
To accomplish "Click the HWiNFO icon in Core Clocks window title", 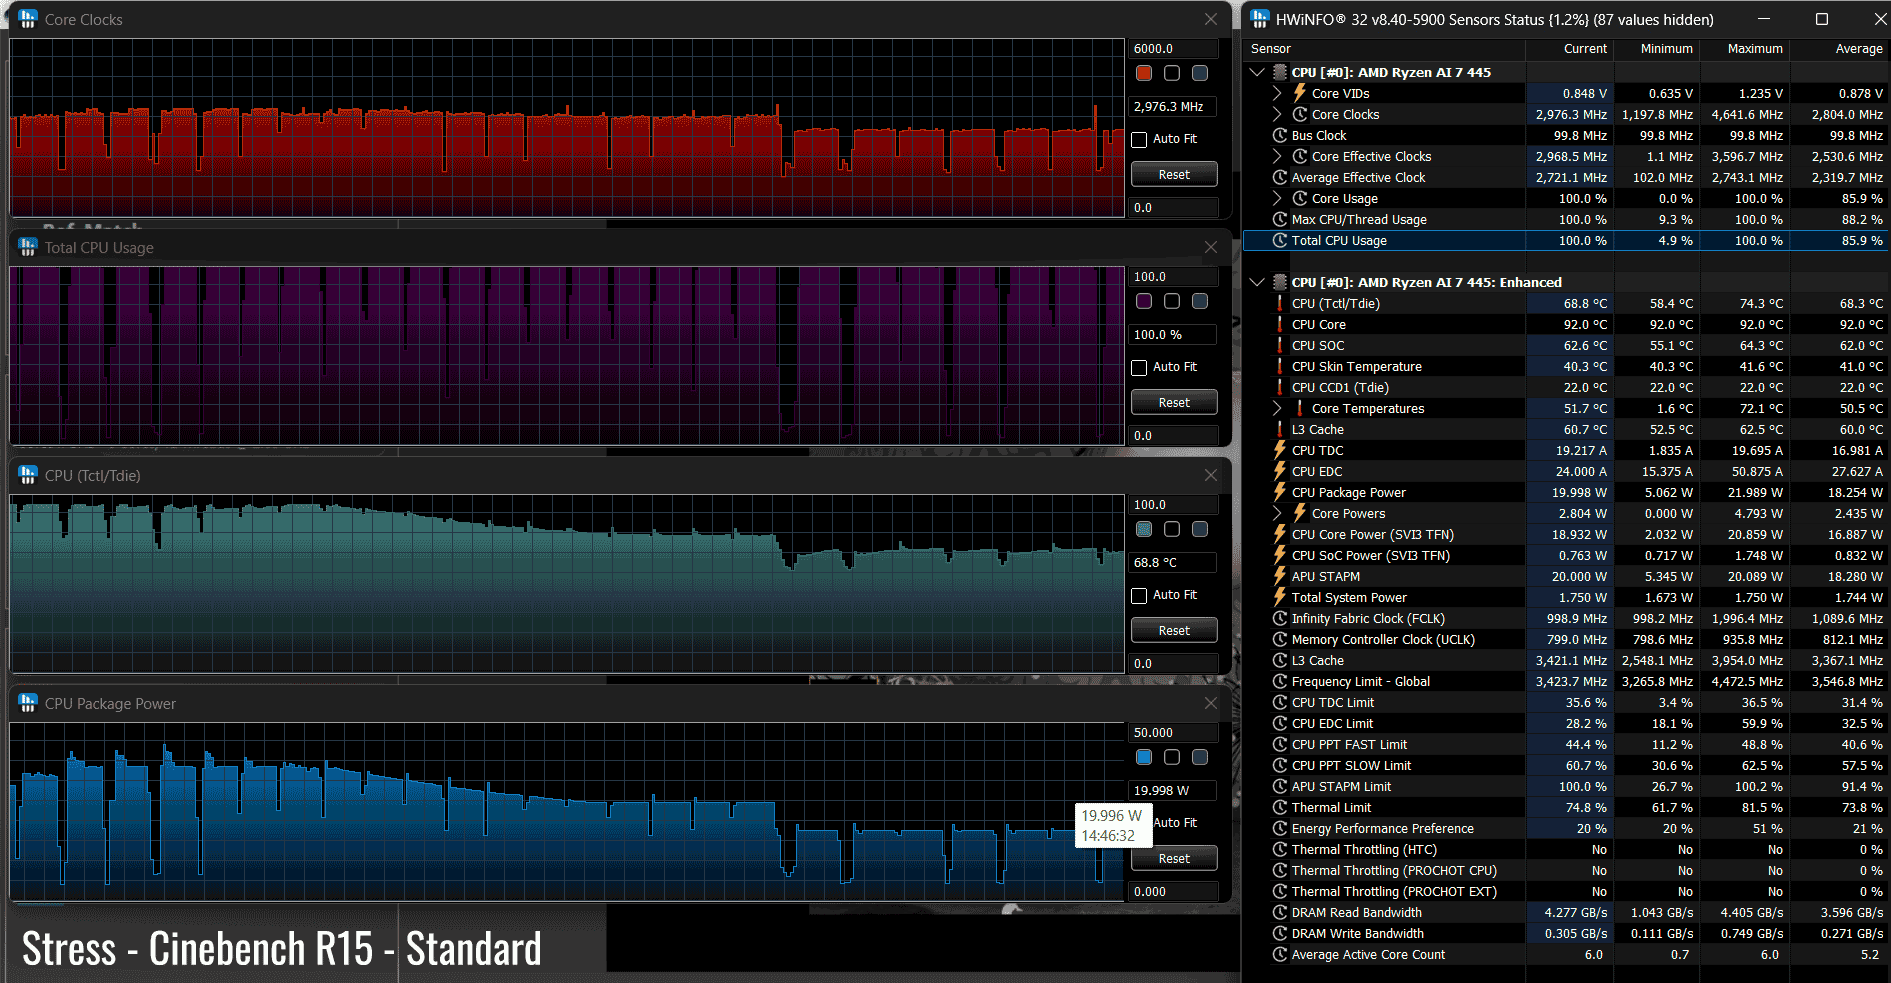I will [x=28, y=19].
